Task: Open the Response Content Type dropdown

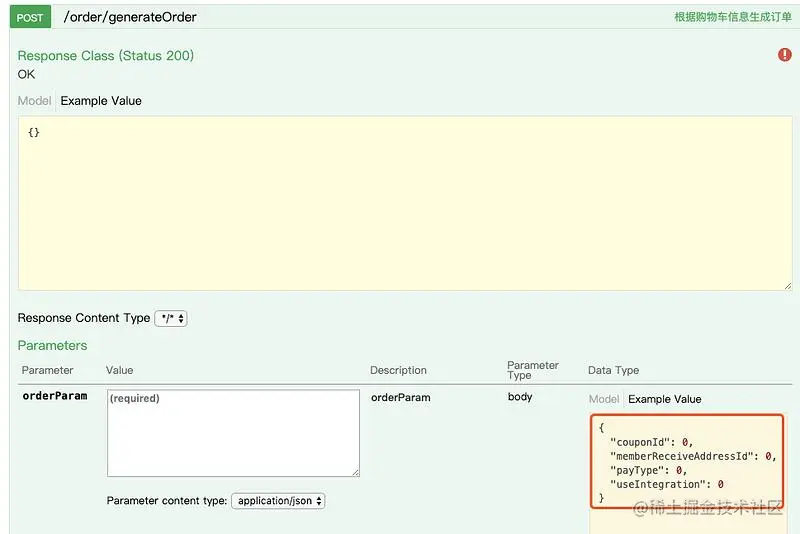Action: coord(171,318)
